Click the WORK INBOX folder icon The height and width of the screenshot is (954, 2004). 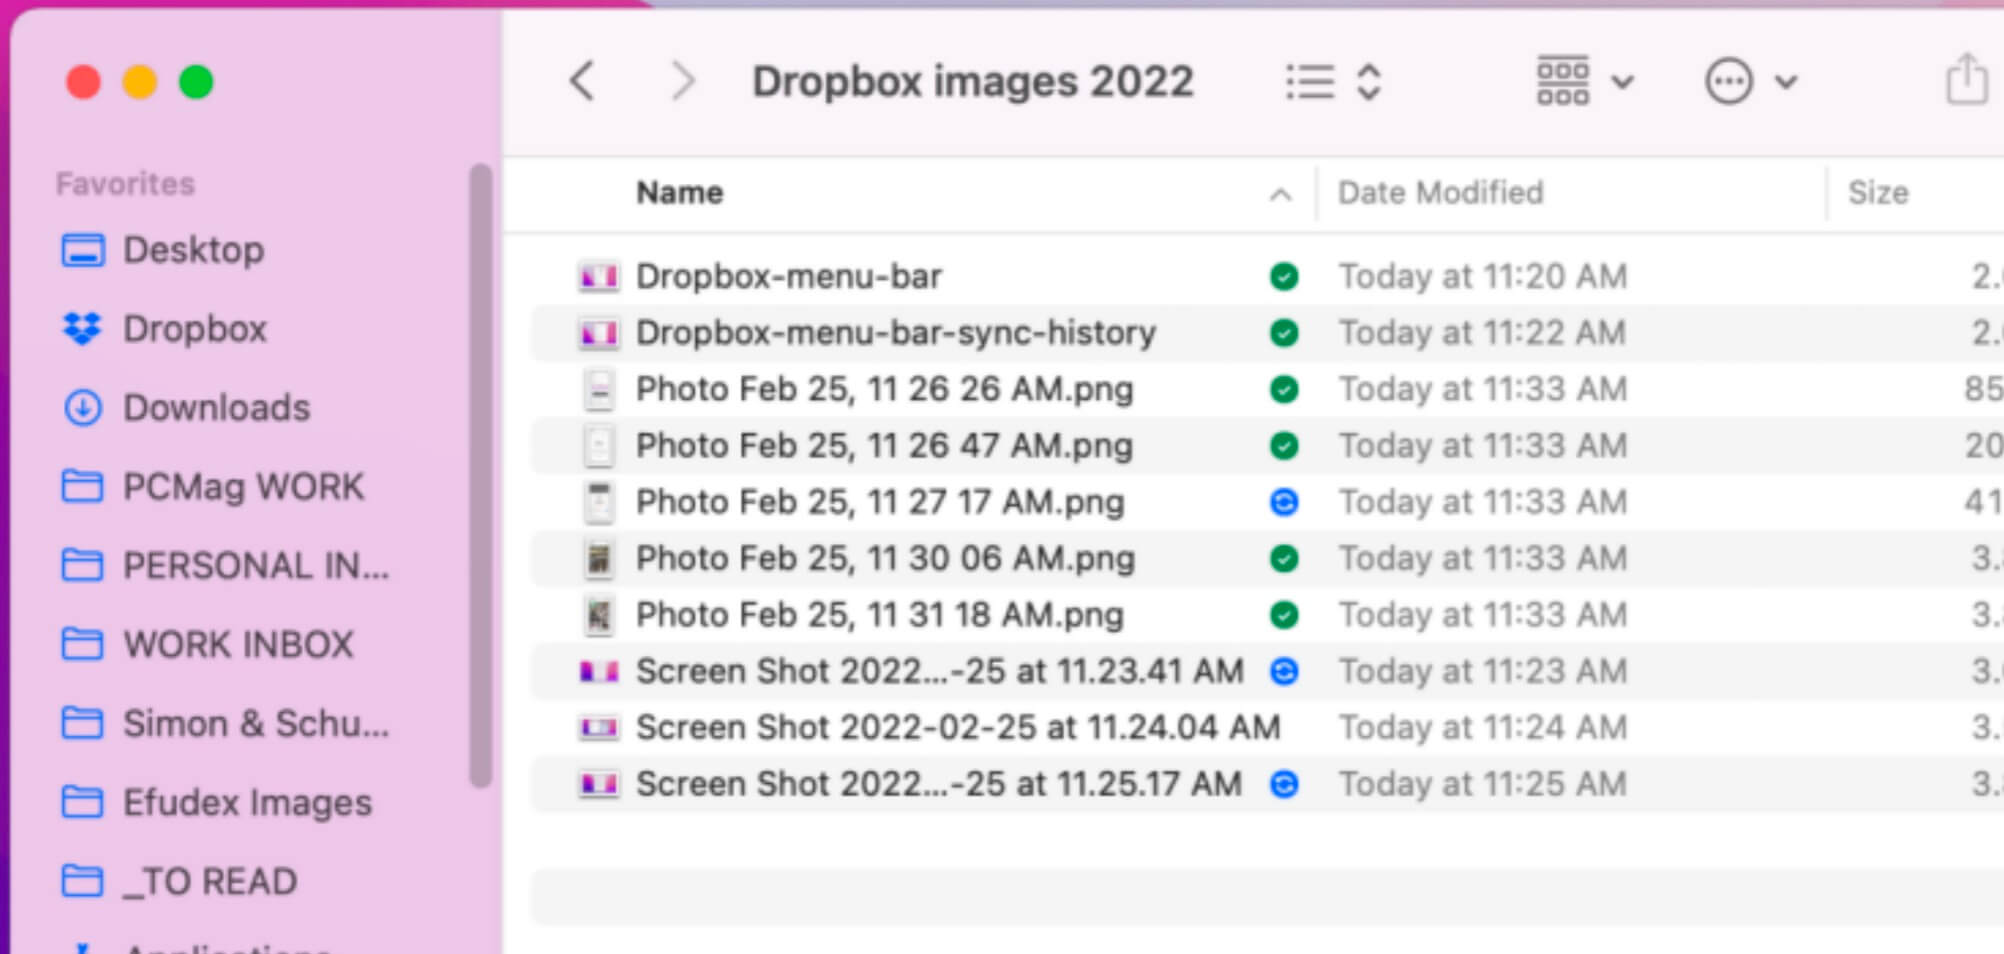[82, 645]
